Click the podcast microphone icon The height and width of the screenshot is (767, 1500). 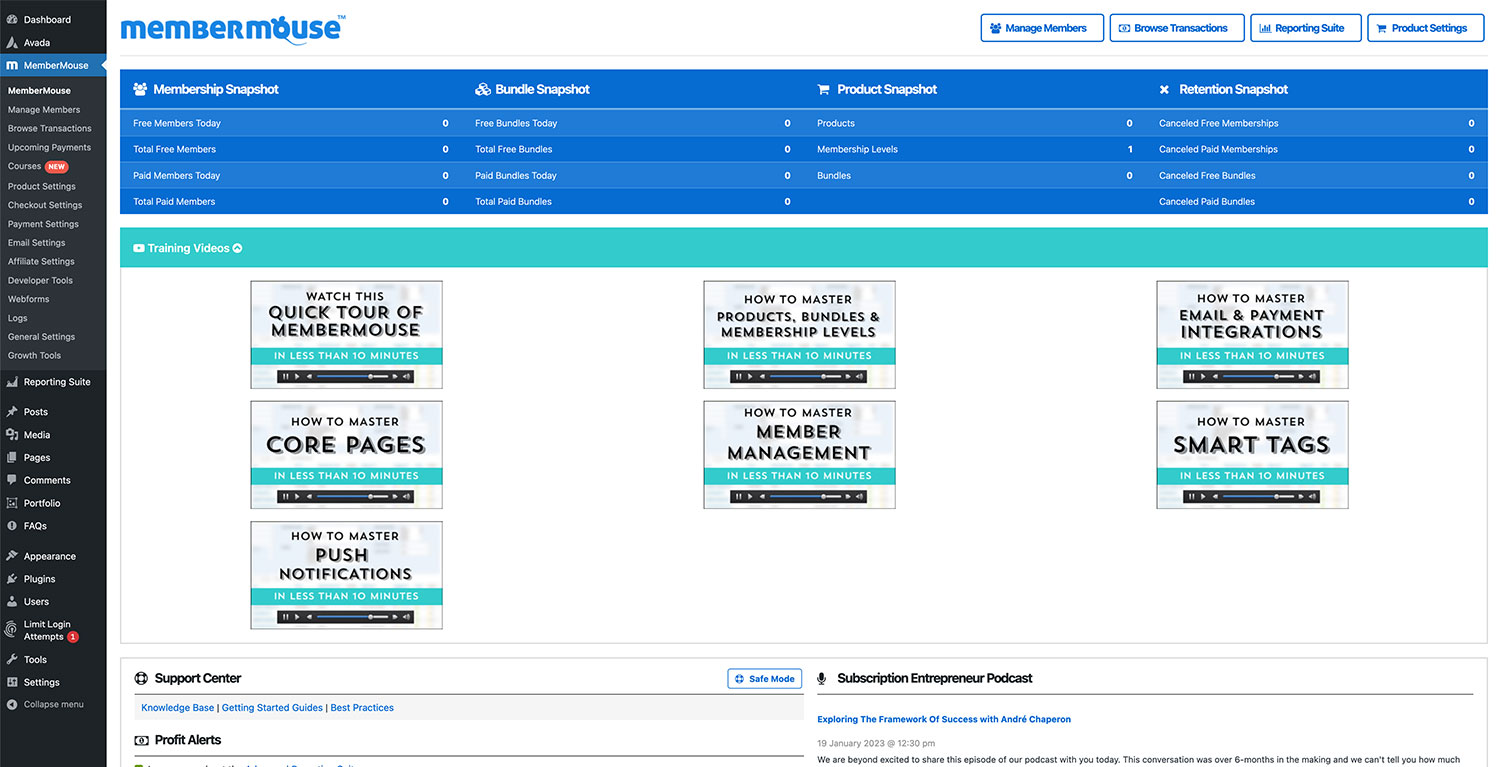(822, 678)
